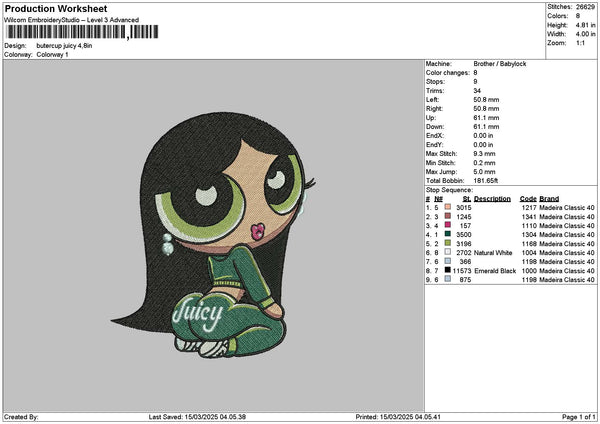Click the Machine value 'Brother / Babylock'

coord(500,64)
